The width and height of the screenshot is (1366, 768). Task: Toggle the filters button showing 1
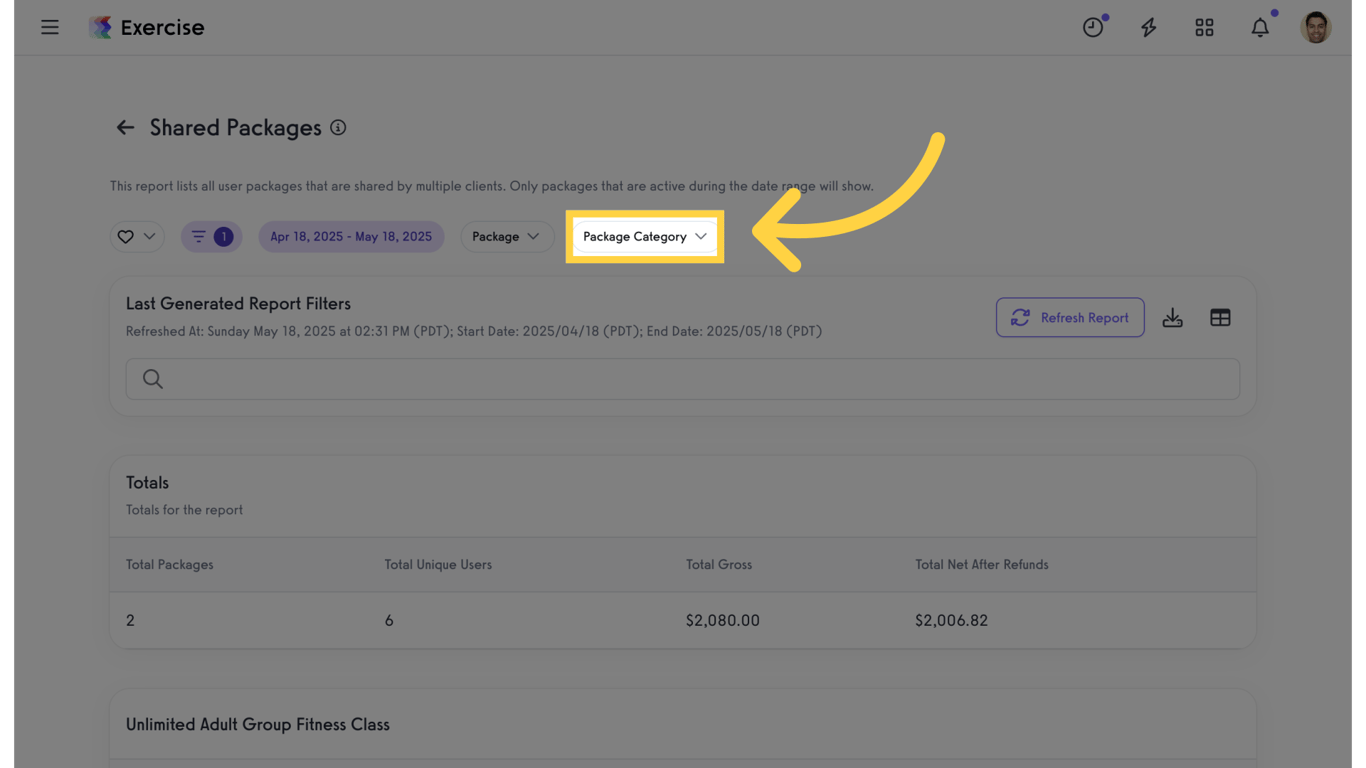pyautogui.click(x=211, y=237)
